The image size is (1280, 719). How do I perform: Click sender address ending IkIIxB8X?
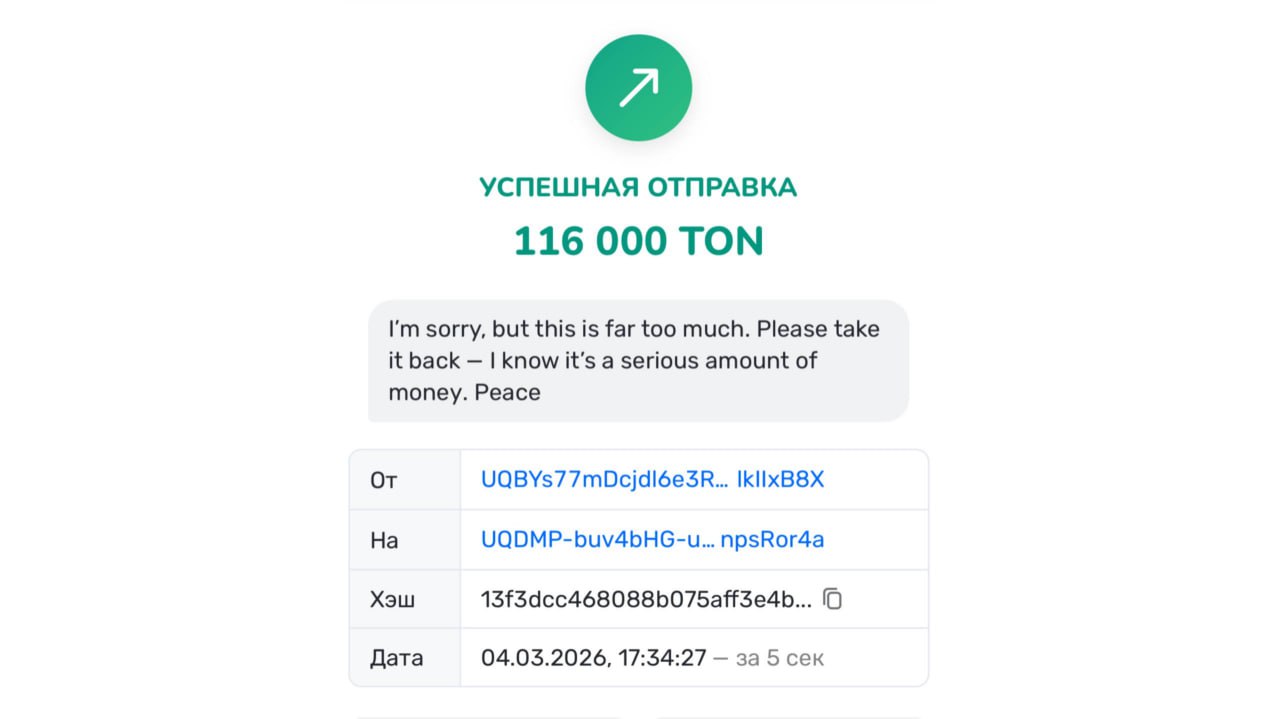point(780,480)
